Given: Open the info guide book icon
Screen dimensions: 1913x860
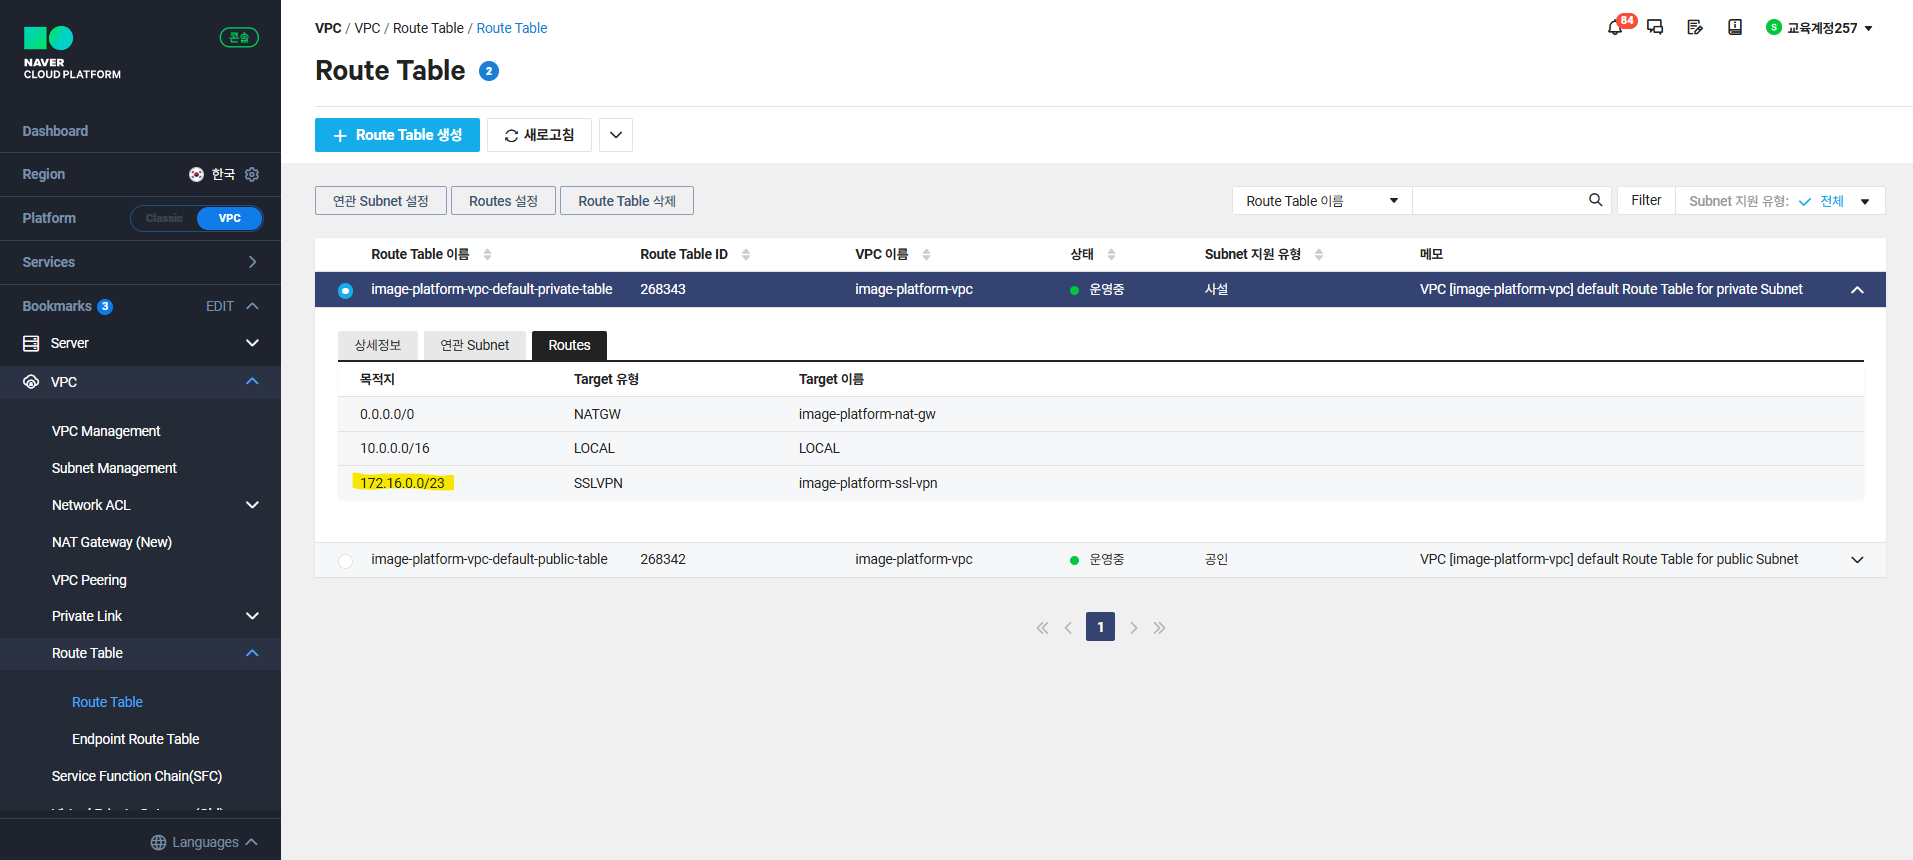Looking at the screenshot, I should pyautogui.click(x=1735, y=27).
